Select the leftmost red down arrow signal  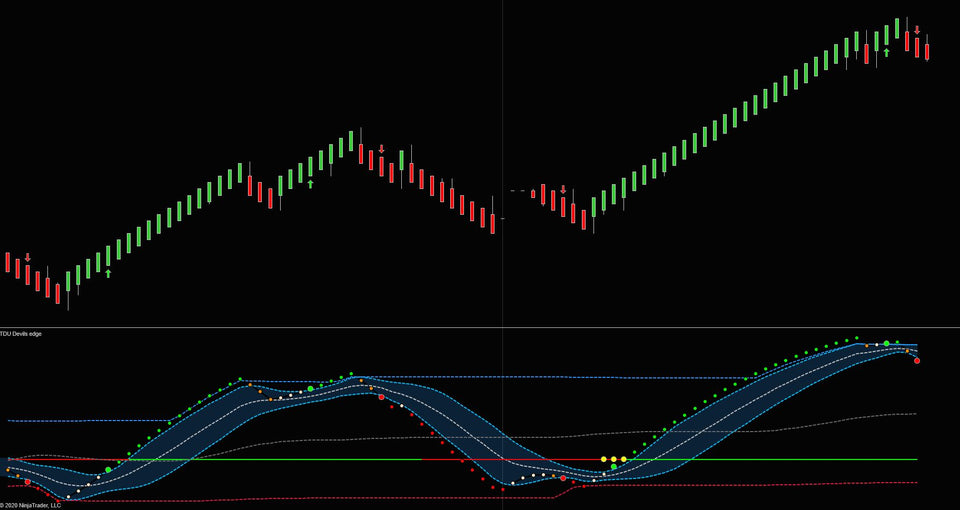tap(28, 257)
